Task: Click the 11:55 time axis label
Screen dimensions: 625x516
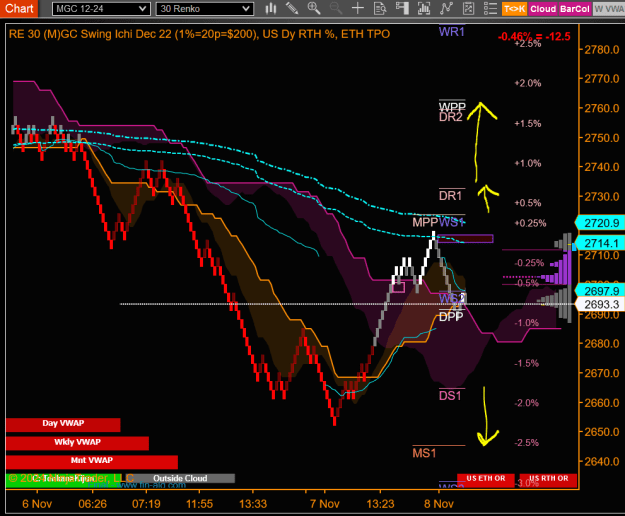Action: 199,504
